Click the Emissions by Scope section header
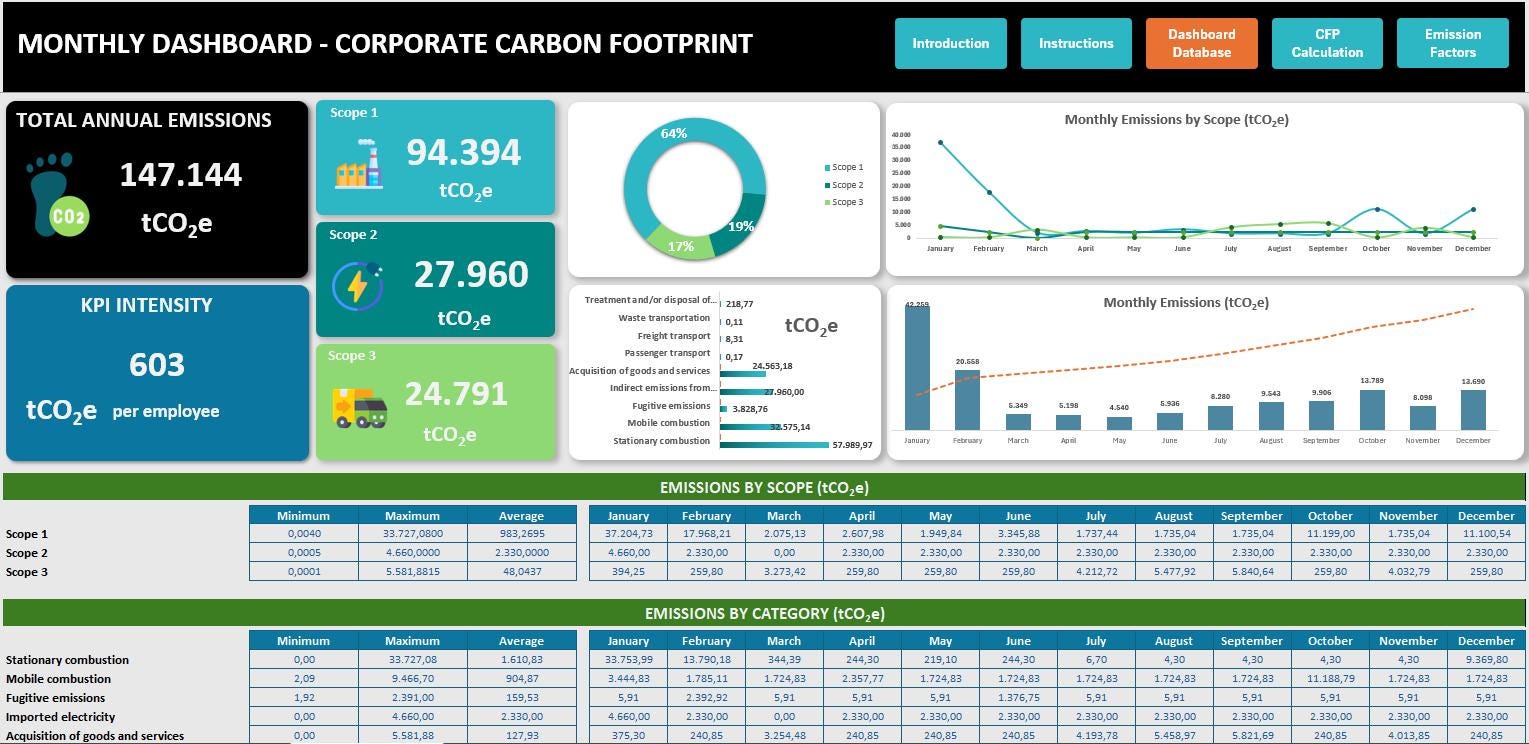This screenshot has height=744, width=1529. coord(764,487)
